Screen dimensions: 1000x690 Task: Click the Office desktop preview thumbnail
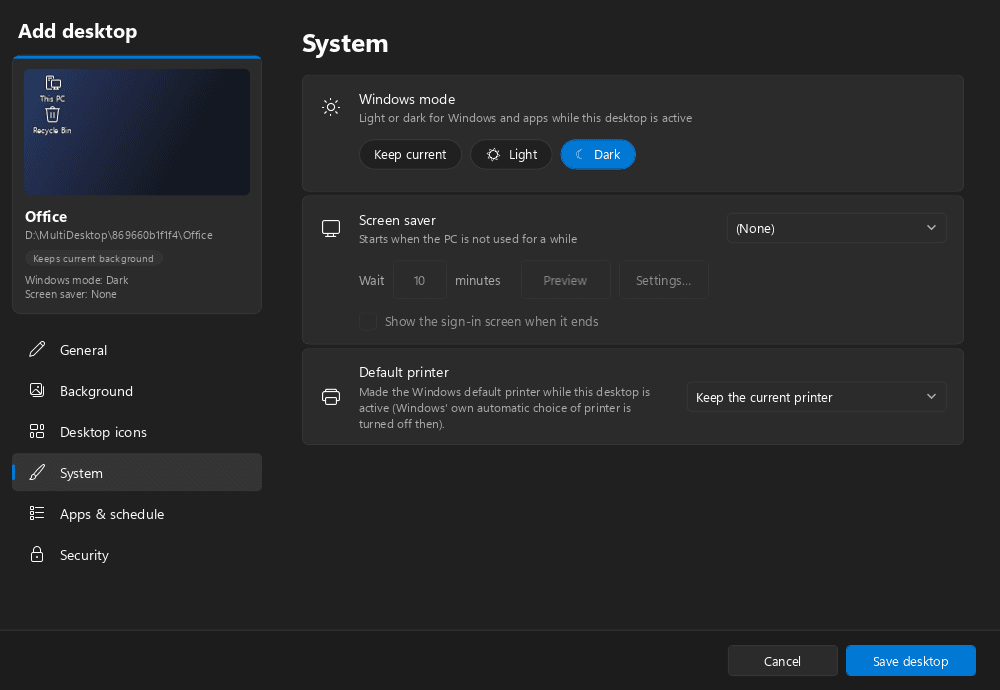tap(137, 132)
